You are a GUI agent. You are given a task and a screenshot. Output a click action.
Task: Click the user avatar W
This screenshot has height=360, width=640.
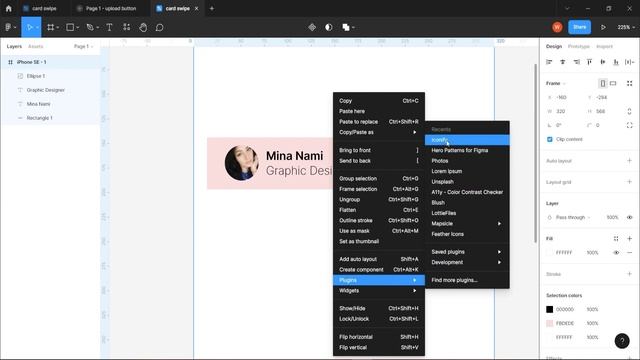click(x=557, y=27)
